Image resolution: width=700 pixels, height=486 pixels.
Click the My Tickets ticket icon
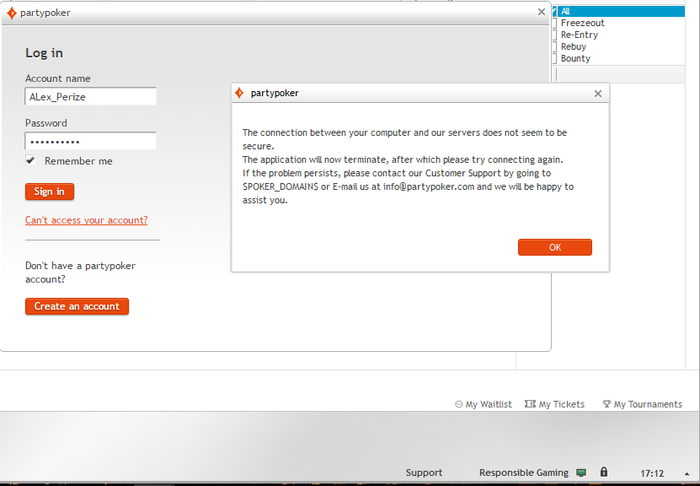click(530, 404)
